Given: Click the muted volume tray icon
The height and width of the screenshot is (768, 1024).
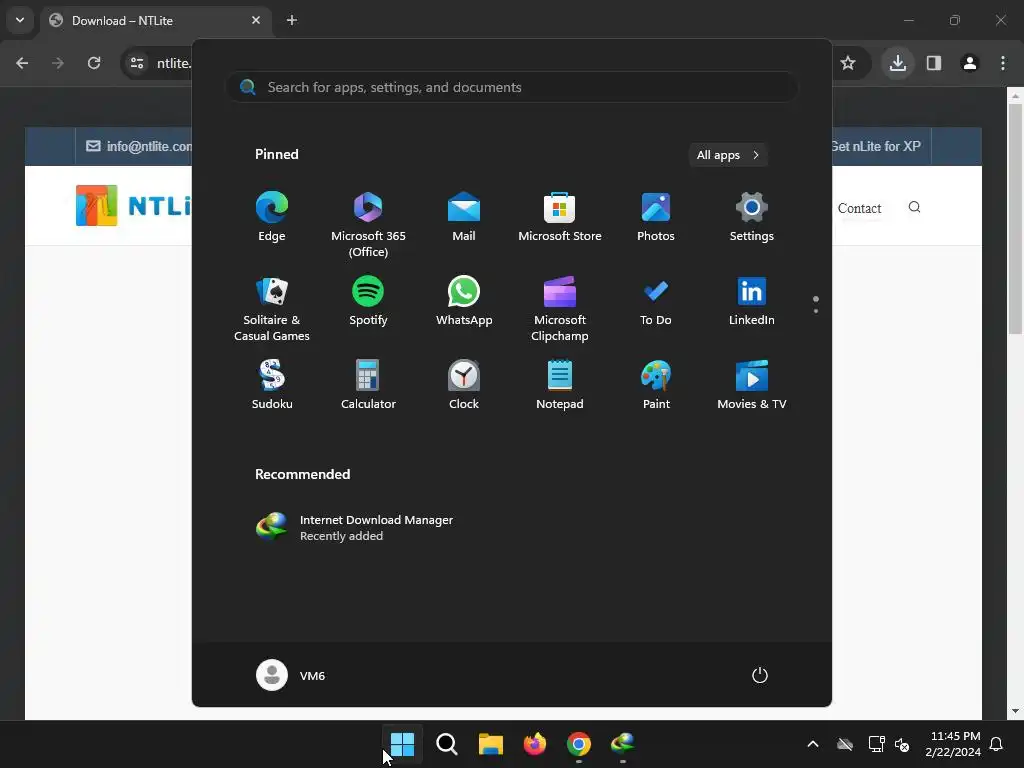Looking at the screenshot, I should point(902,744).
